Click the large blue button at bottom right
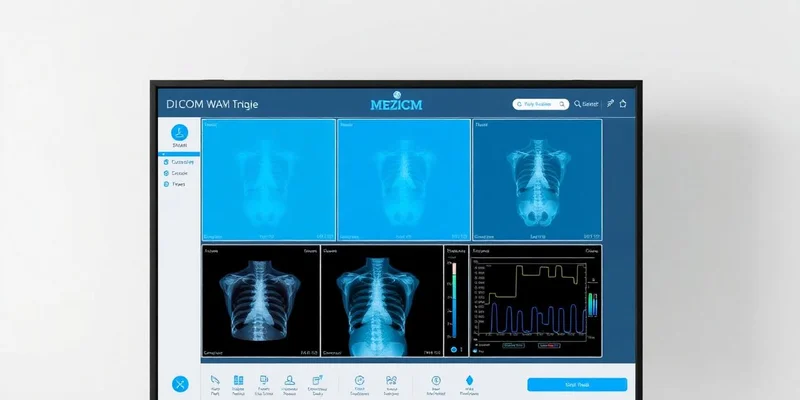 pos(577,385)
